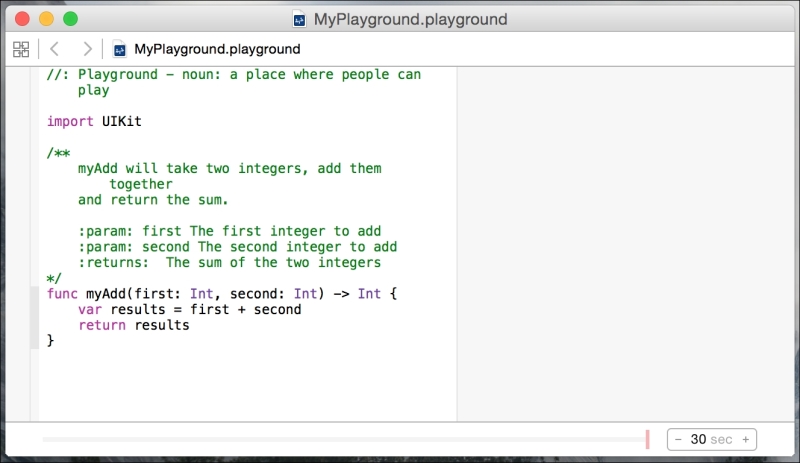
Task: Increase timeline duration with plus button
Action: point(745,439)
